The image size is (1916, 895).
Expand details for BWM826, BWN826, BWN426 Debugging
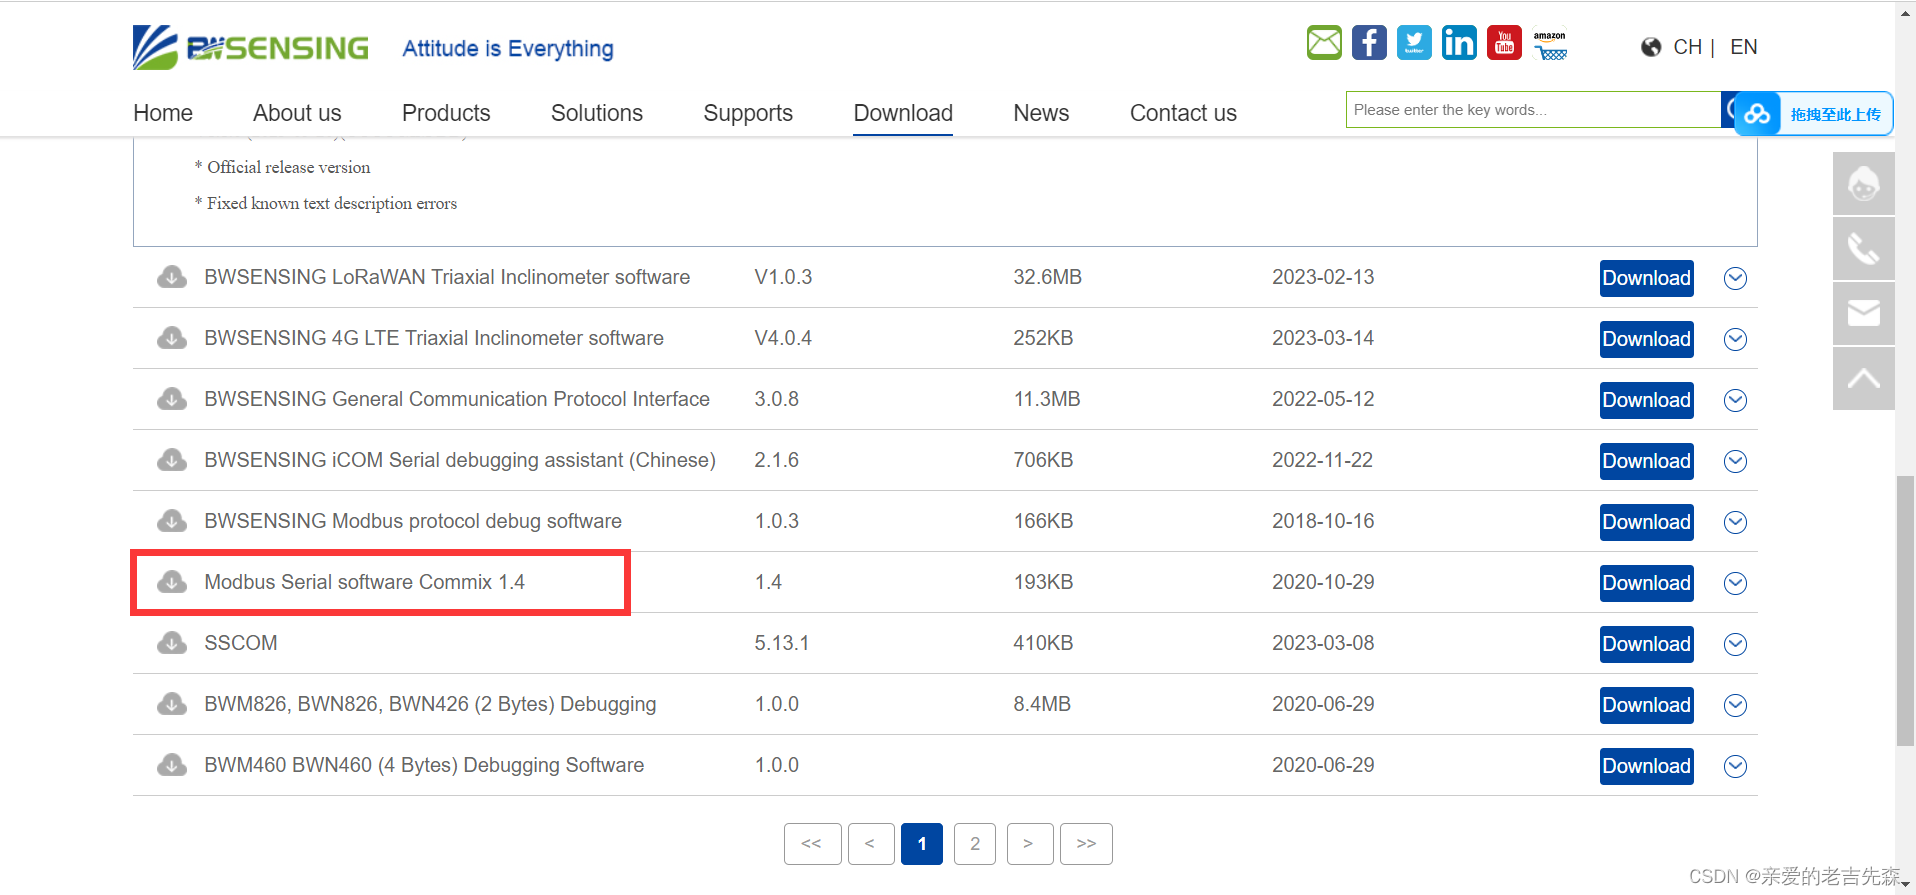pos(1735,705)
